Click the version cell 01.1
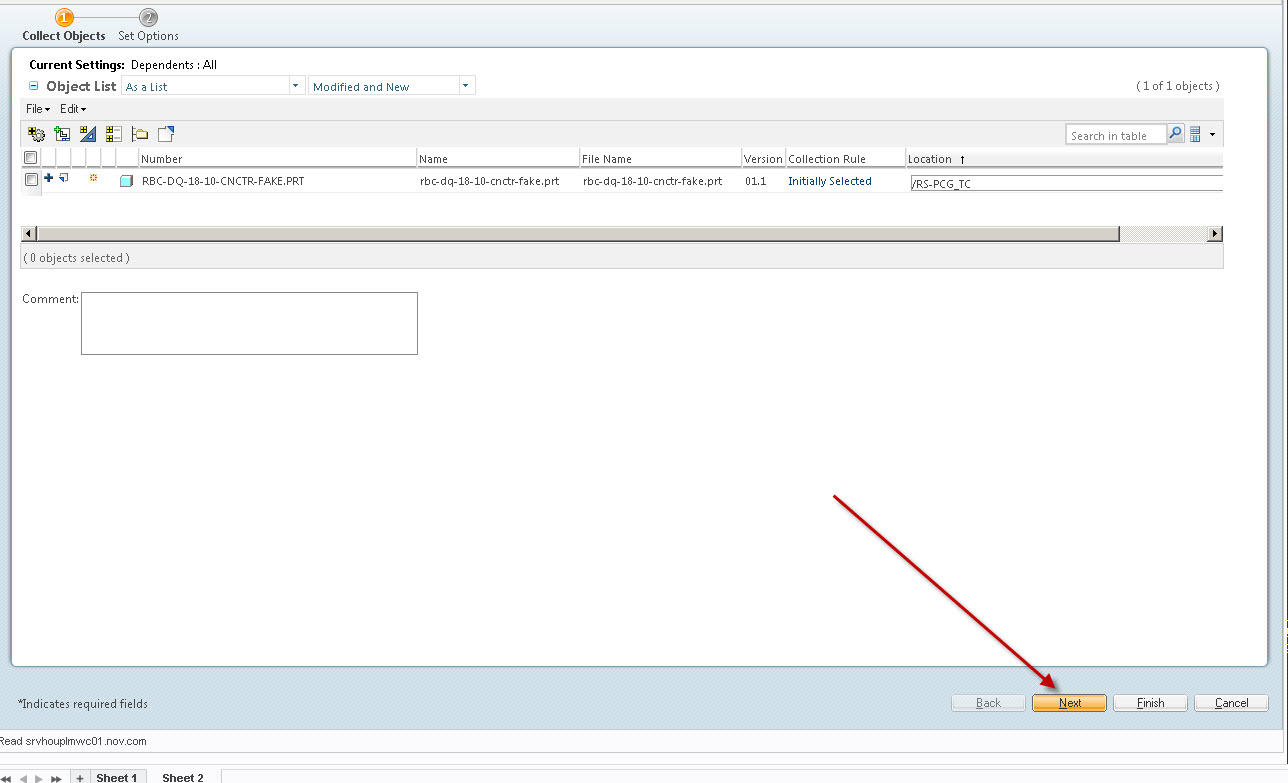Image resolution: width=1288 pixels, height=783 pixels. point(755,181)
